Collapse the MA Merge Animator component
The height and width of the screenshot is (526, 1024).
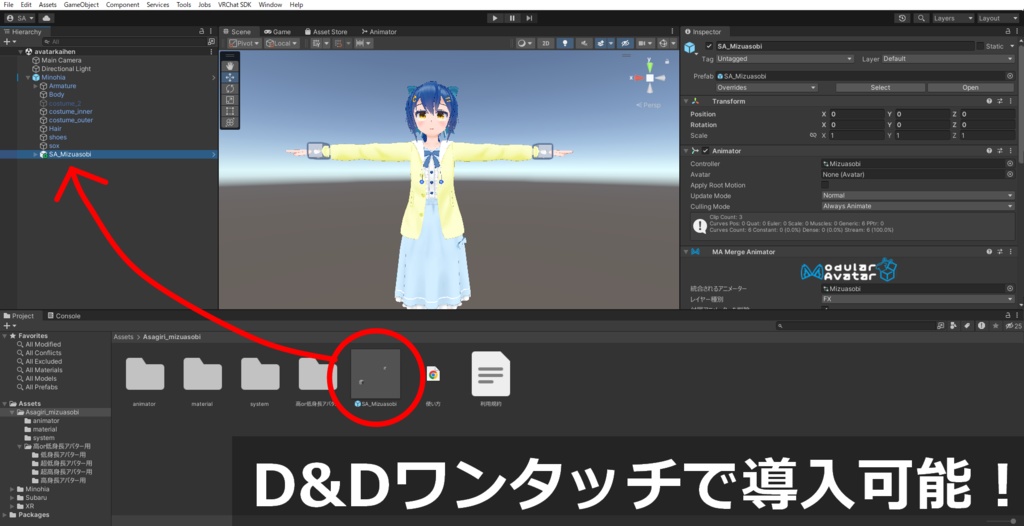click(x=686, y=252)
